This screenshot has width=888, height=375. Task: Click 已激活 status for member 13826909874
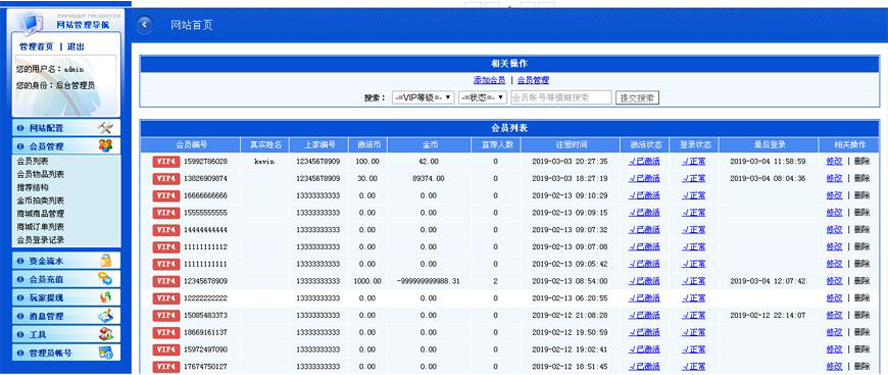click(x=644, y=178)
